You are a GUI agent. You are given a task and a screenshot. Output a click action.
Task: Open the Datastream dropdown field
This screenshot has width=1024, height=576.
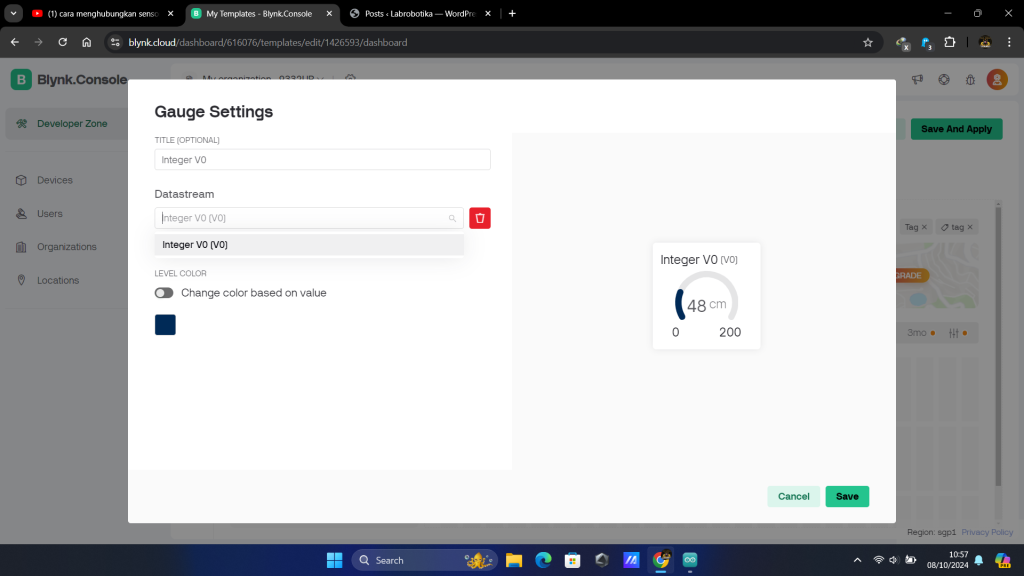pos(300,218)
